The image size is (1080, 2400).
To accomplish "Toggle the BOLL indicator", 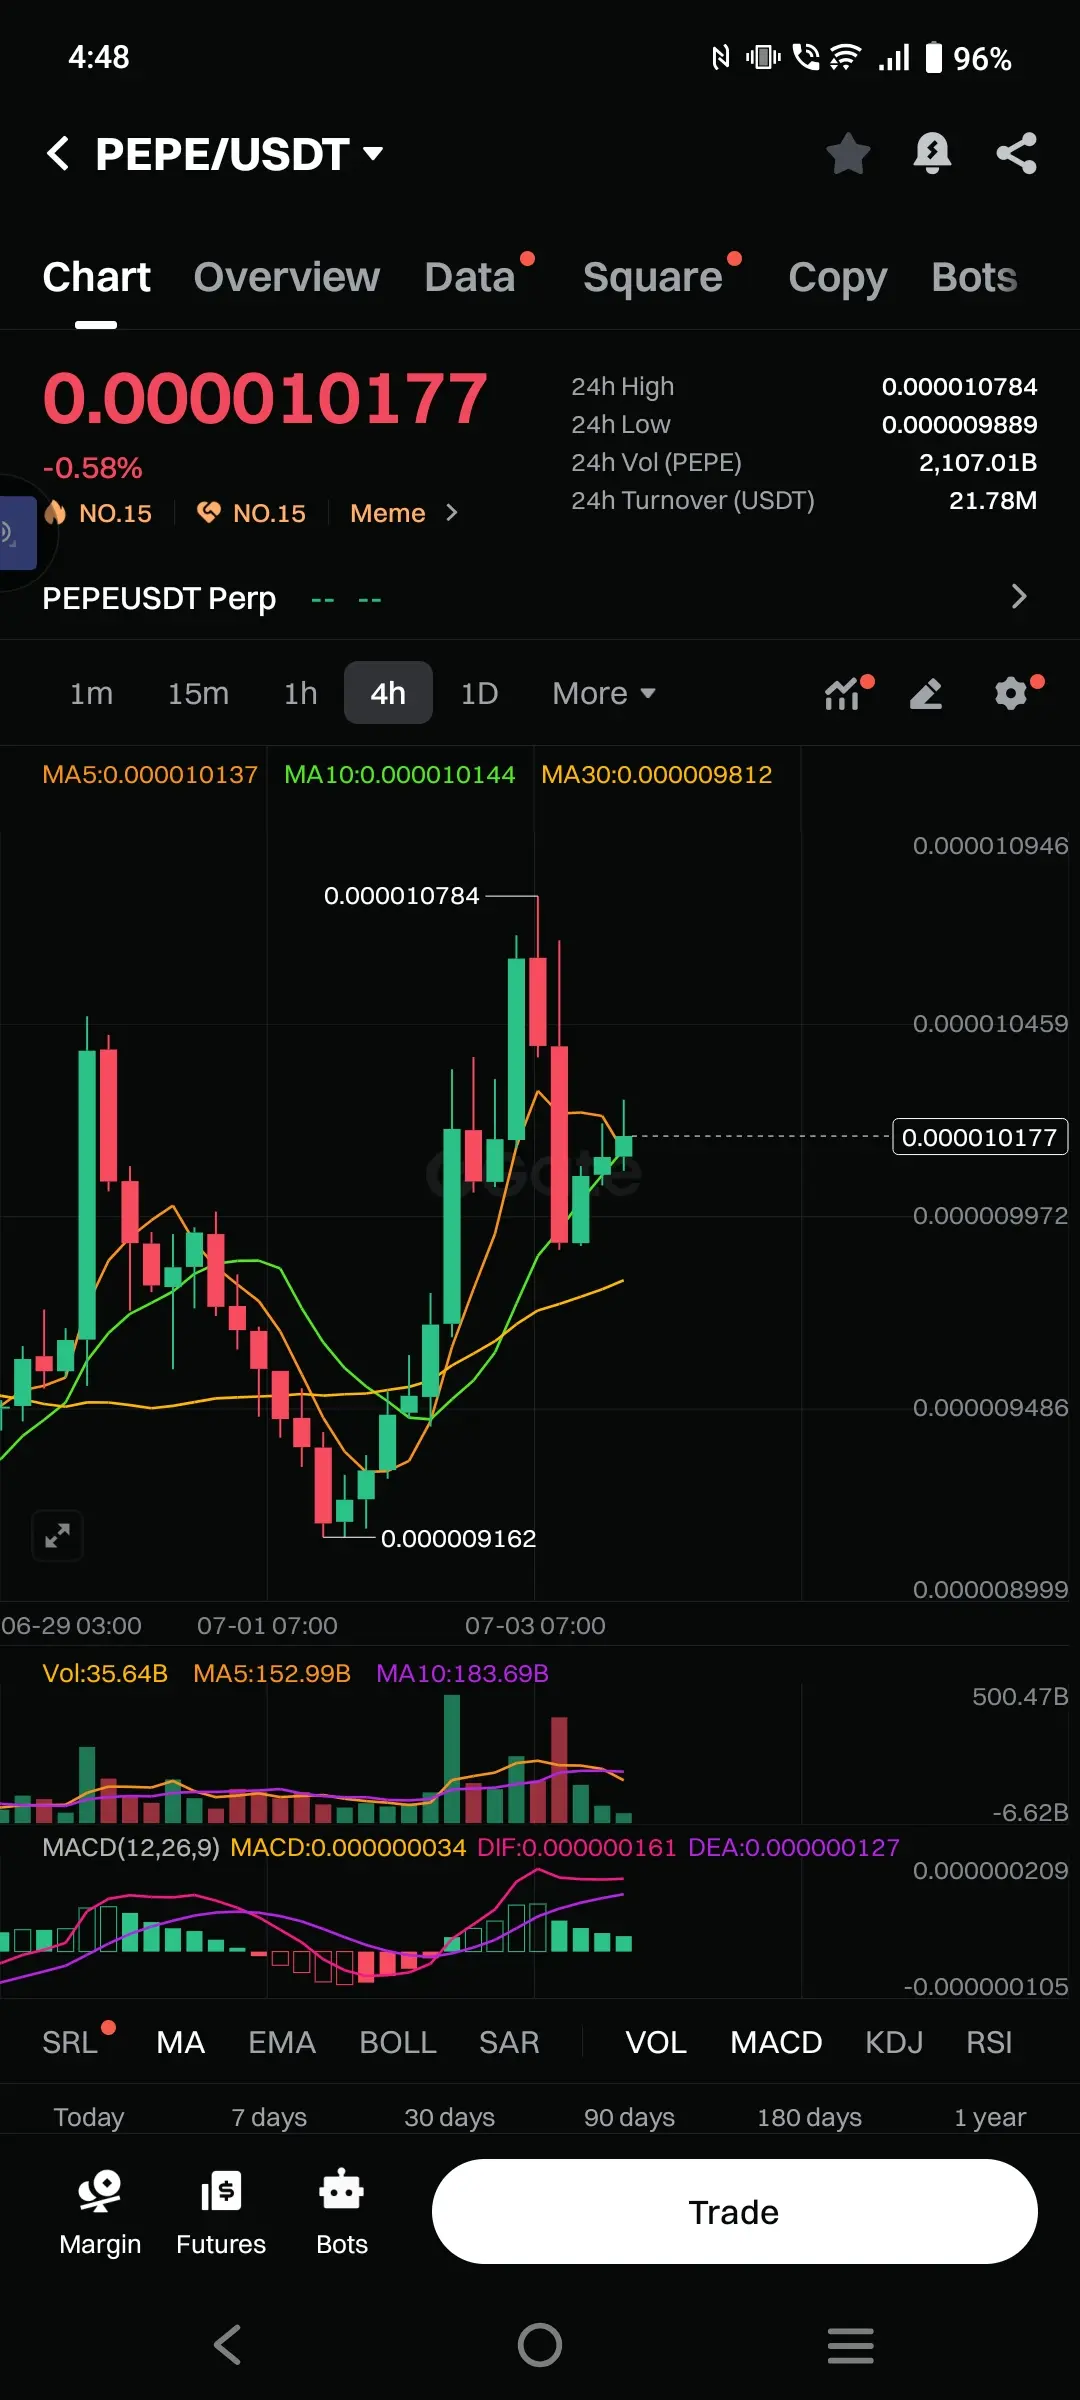I will click(398, 2042).
